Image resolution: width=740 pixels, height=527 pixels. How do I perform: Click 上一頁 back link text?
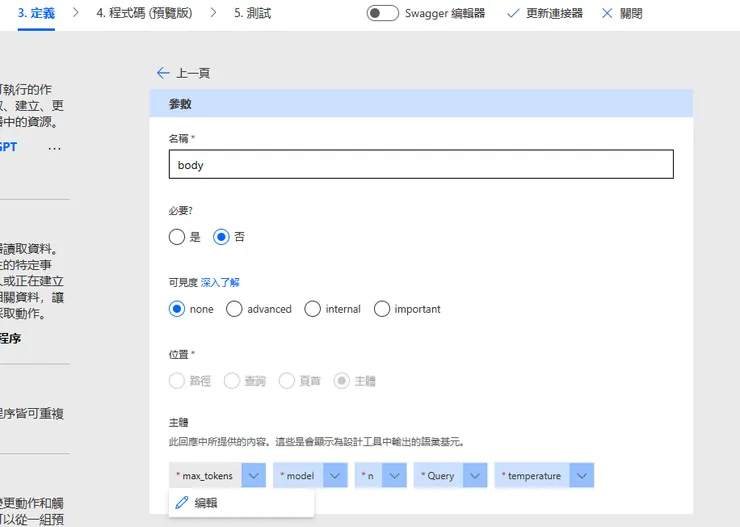193,73
